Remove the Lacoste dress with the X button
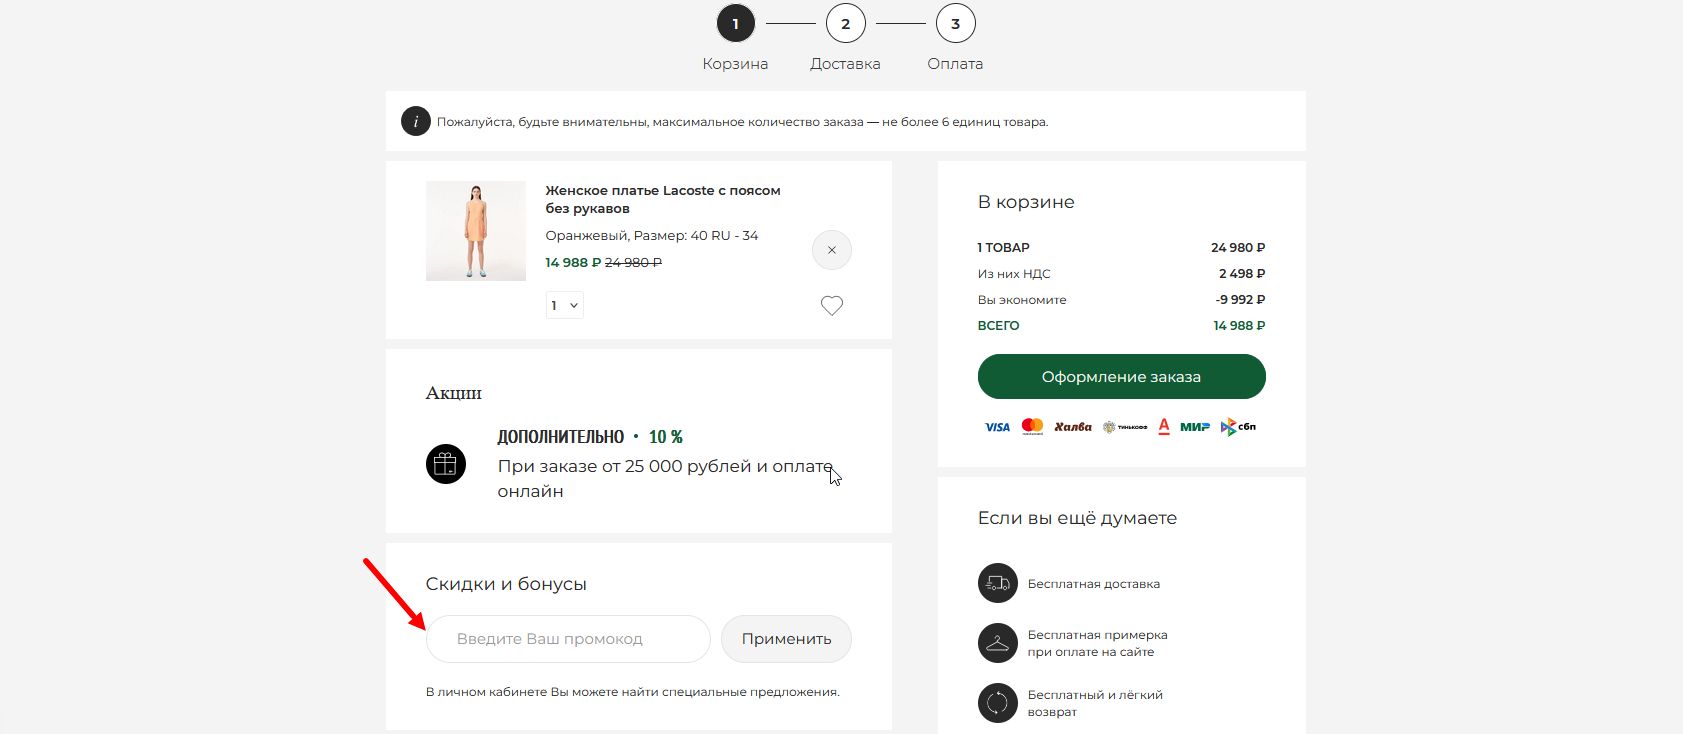1683x734 pixels. click(x=831, y=250)
